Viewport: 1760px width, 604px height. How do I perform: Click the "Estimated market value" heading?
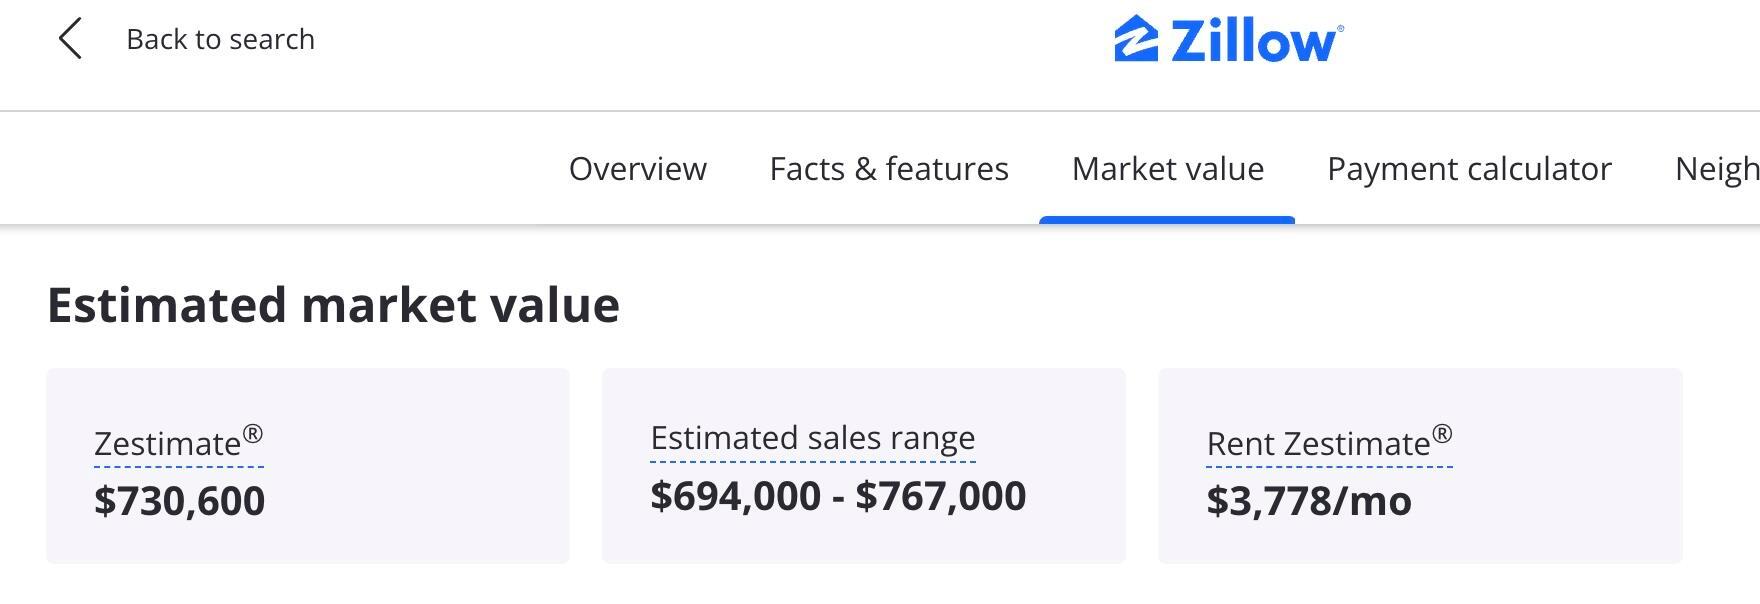(x=333, y=305)
